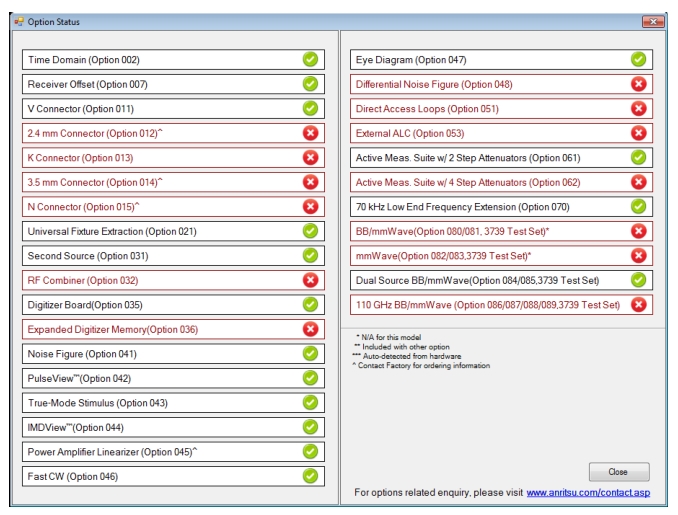678x515 pixels.
Task: Click the red X for BB/mmWave Option 080/081
Action: (638, 231)
